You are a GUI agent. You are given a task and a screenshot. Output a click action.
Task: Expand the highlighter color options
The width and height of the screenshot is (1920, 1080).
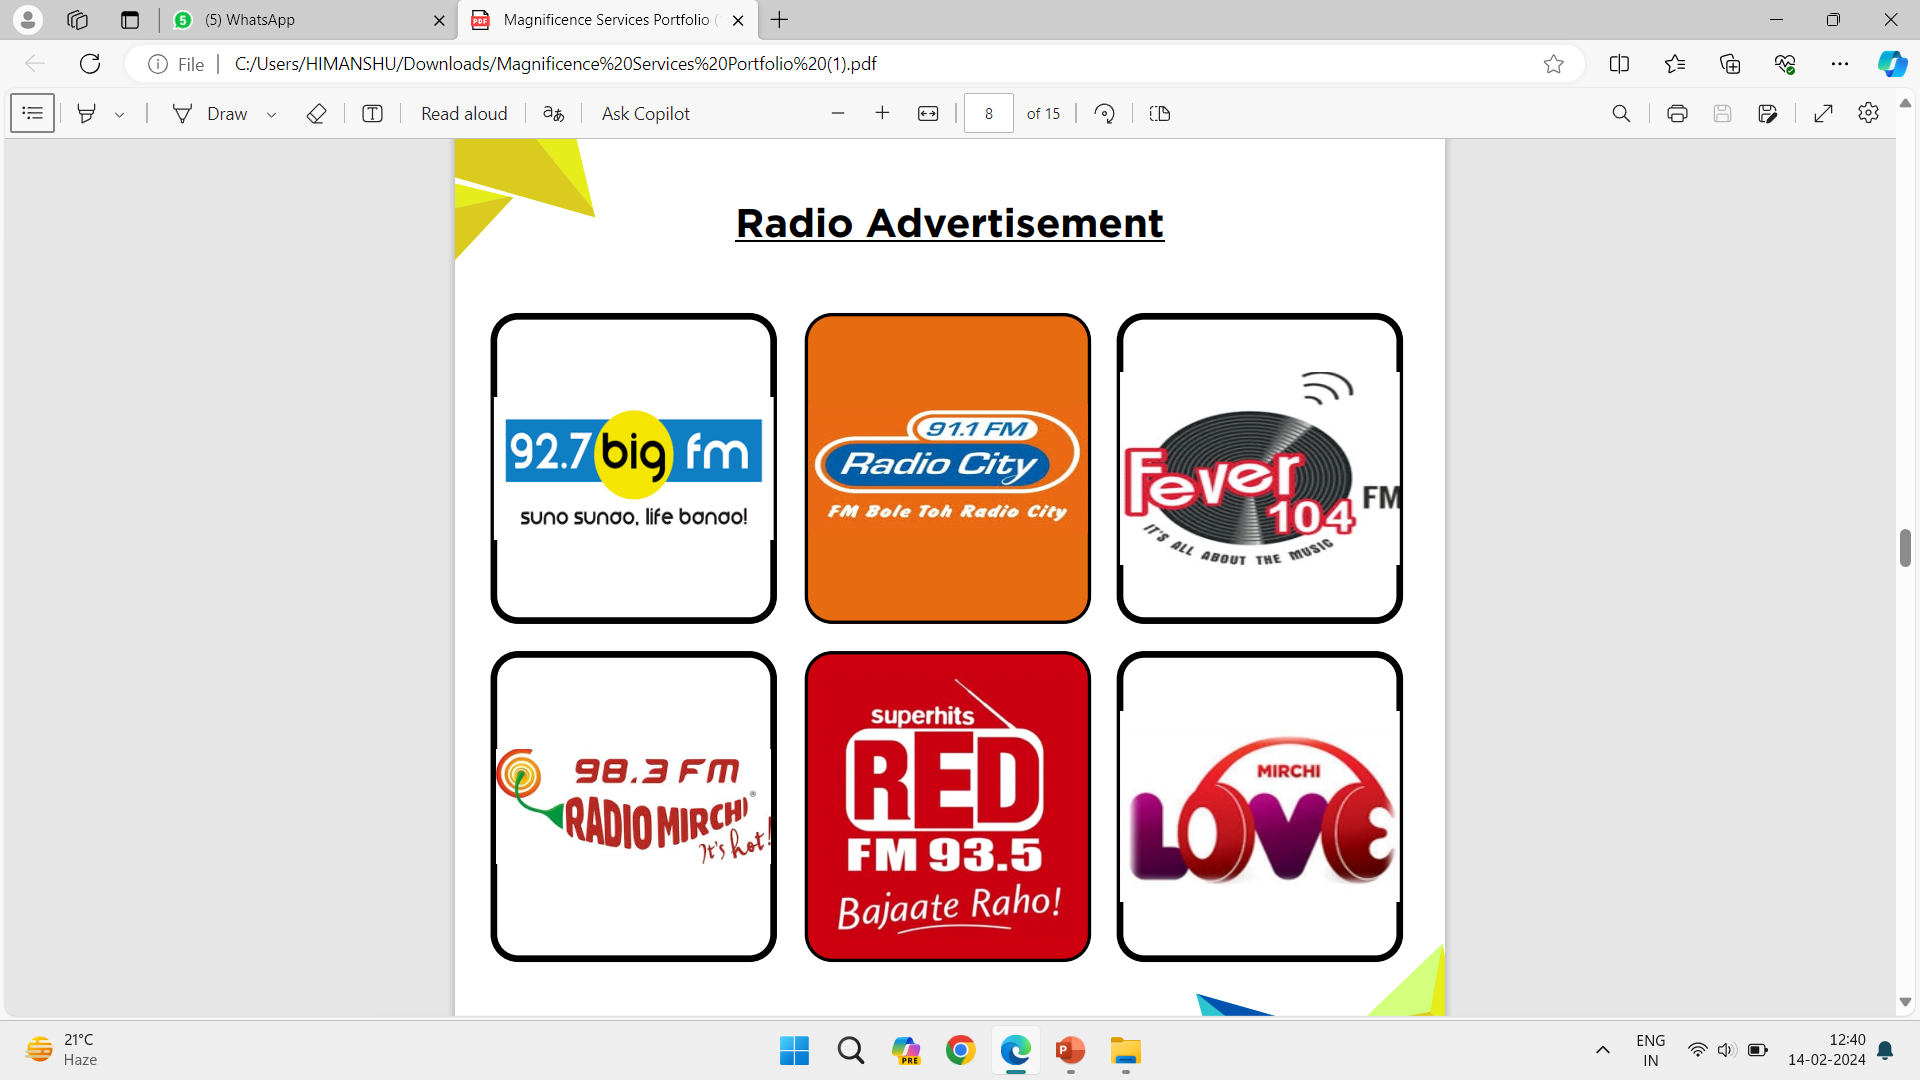[x=120, y=113]
